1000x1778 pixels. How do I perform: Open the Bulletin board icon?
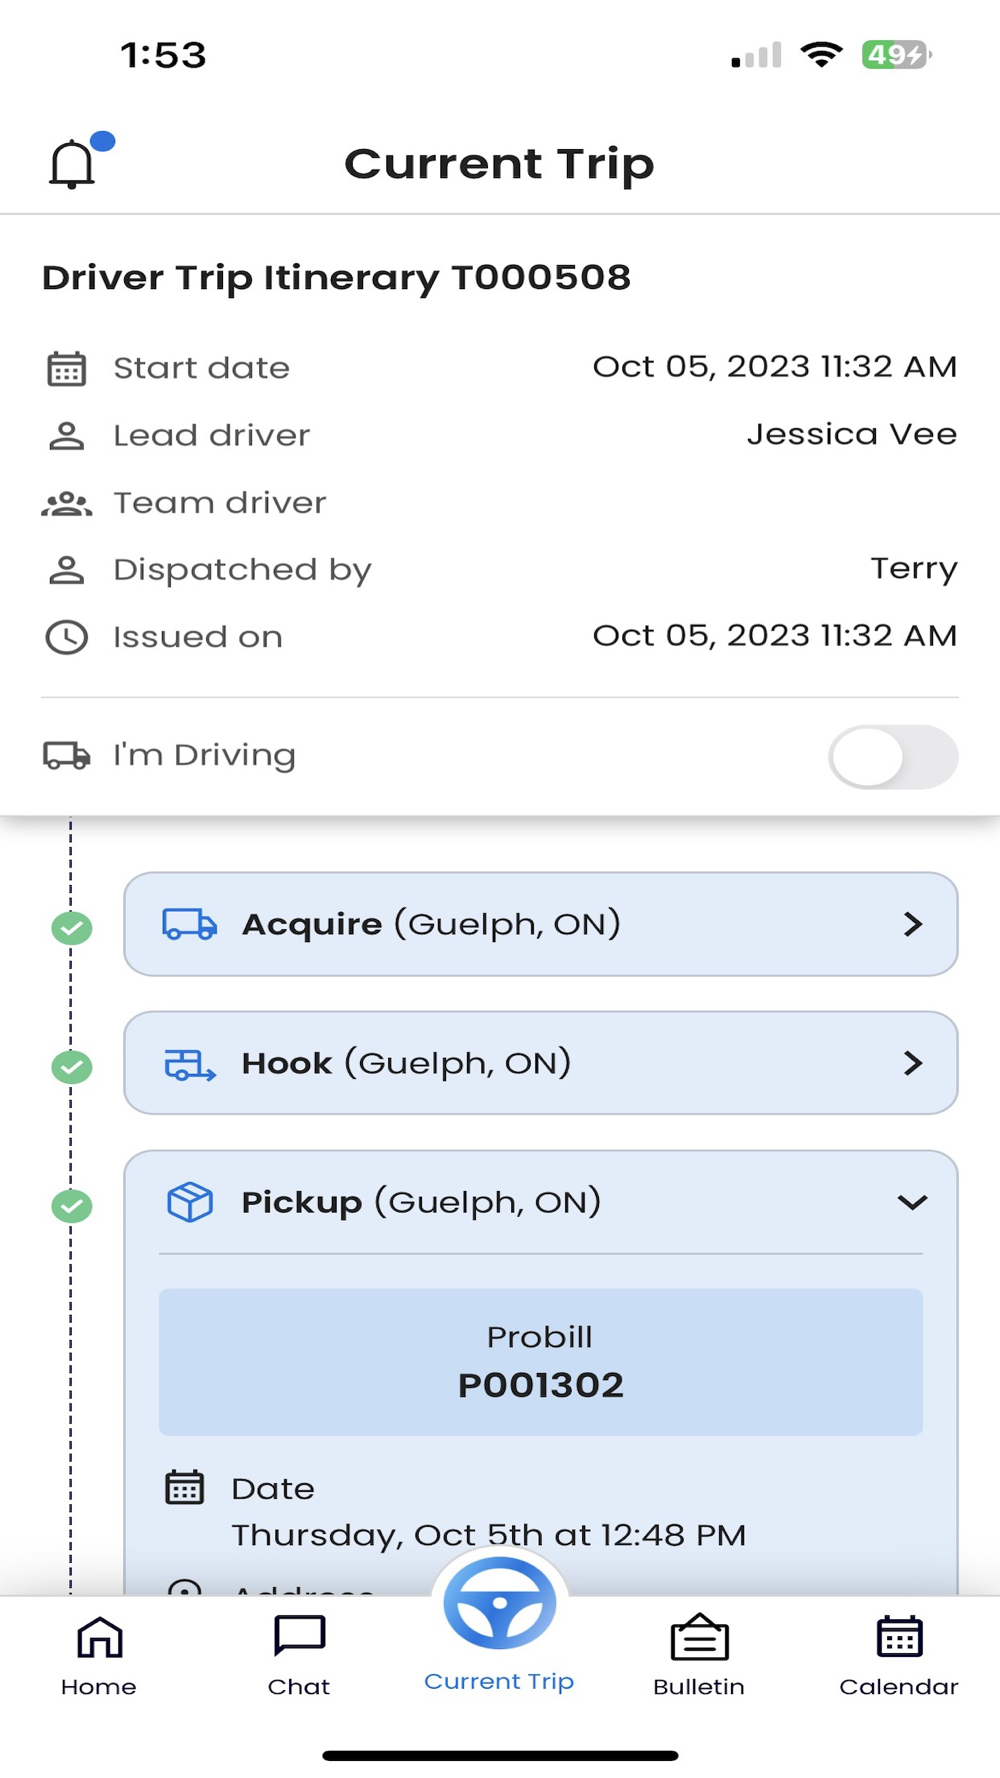[699, 1638]
